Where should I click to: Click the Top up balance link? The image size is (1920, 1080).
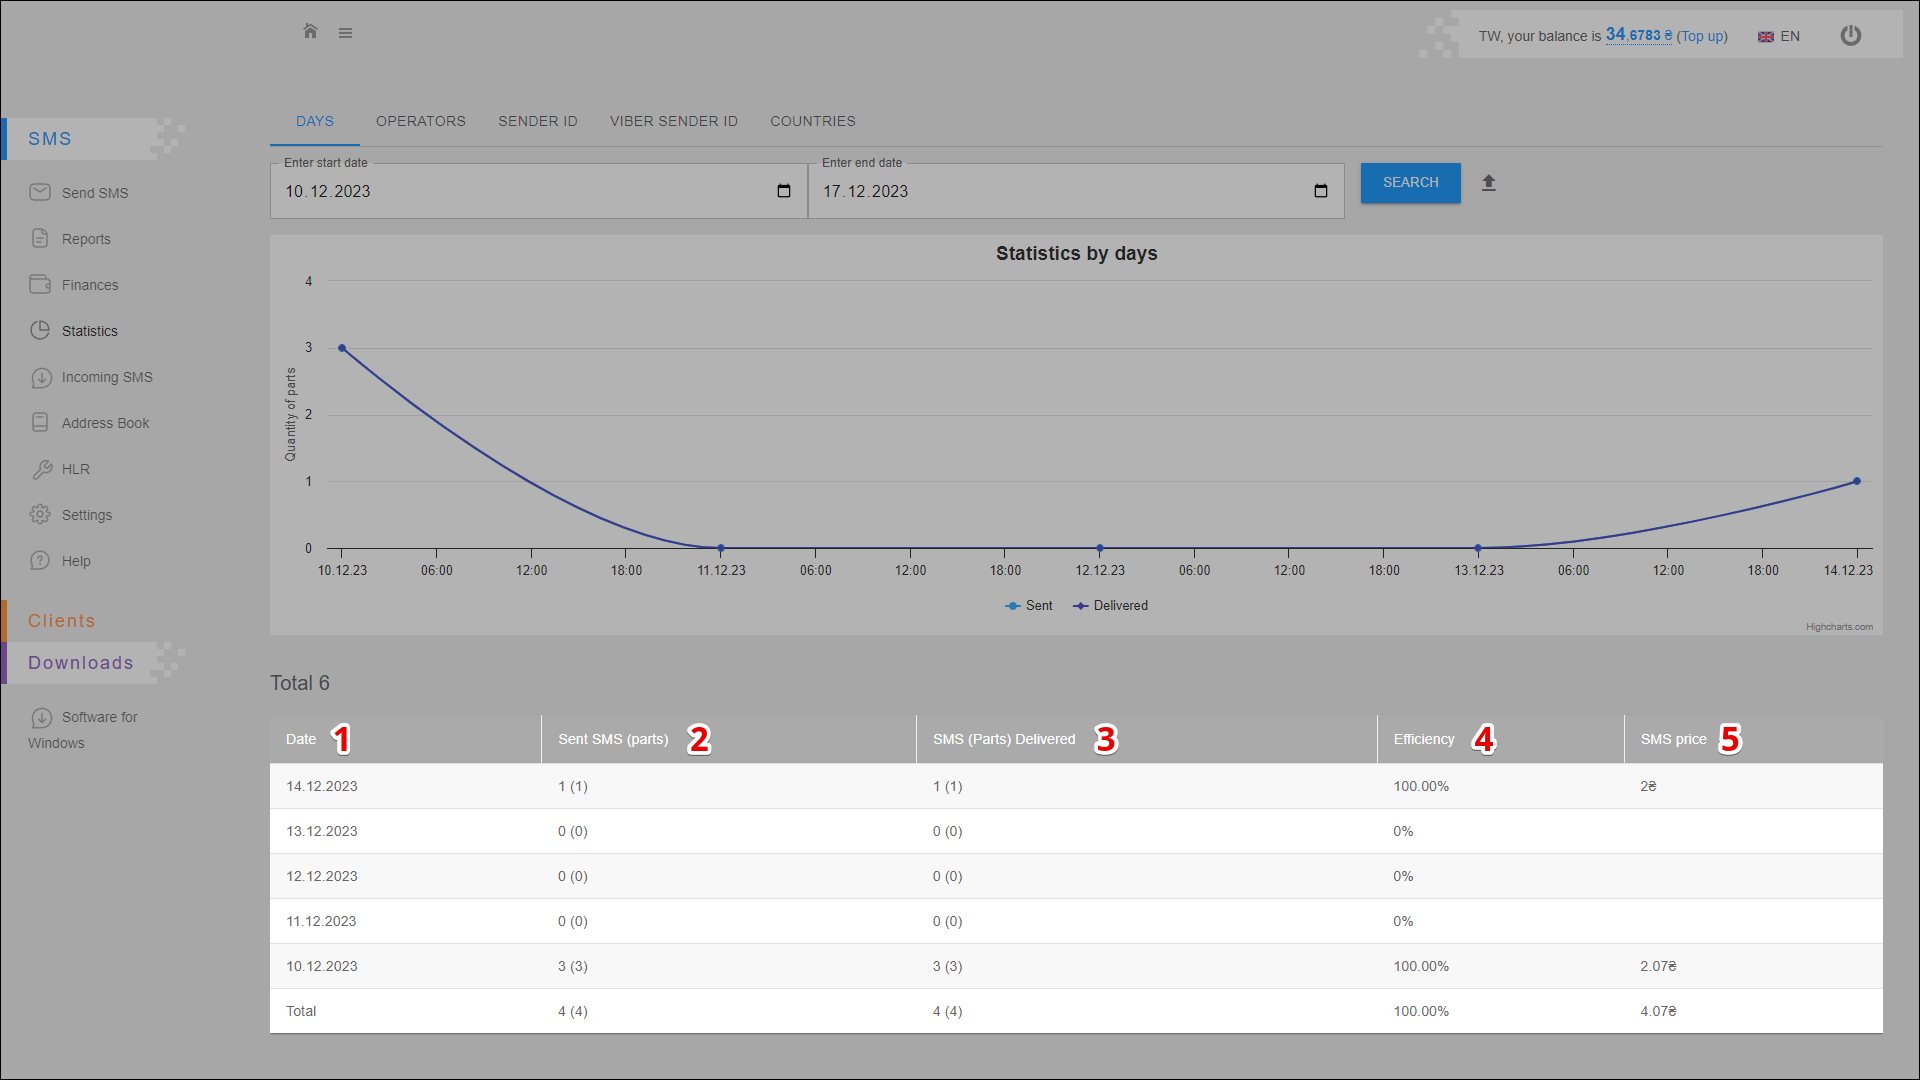tap(1702, 36)
